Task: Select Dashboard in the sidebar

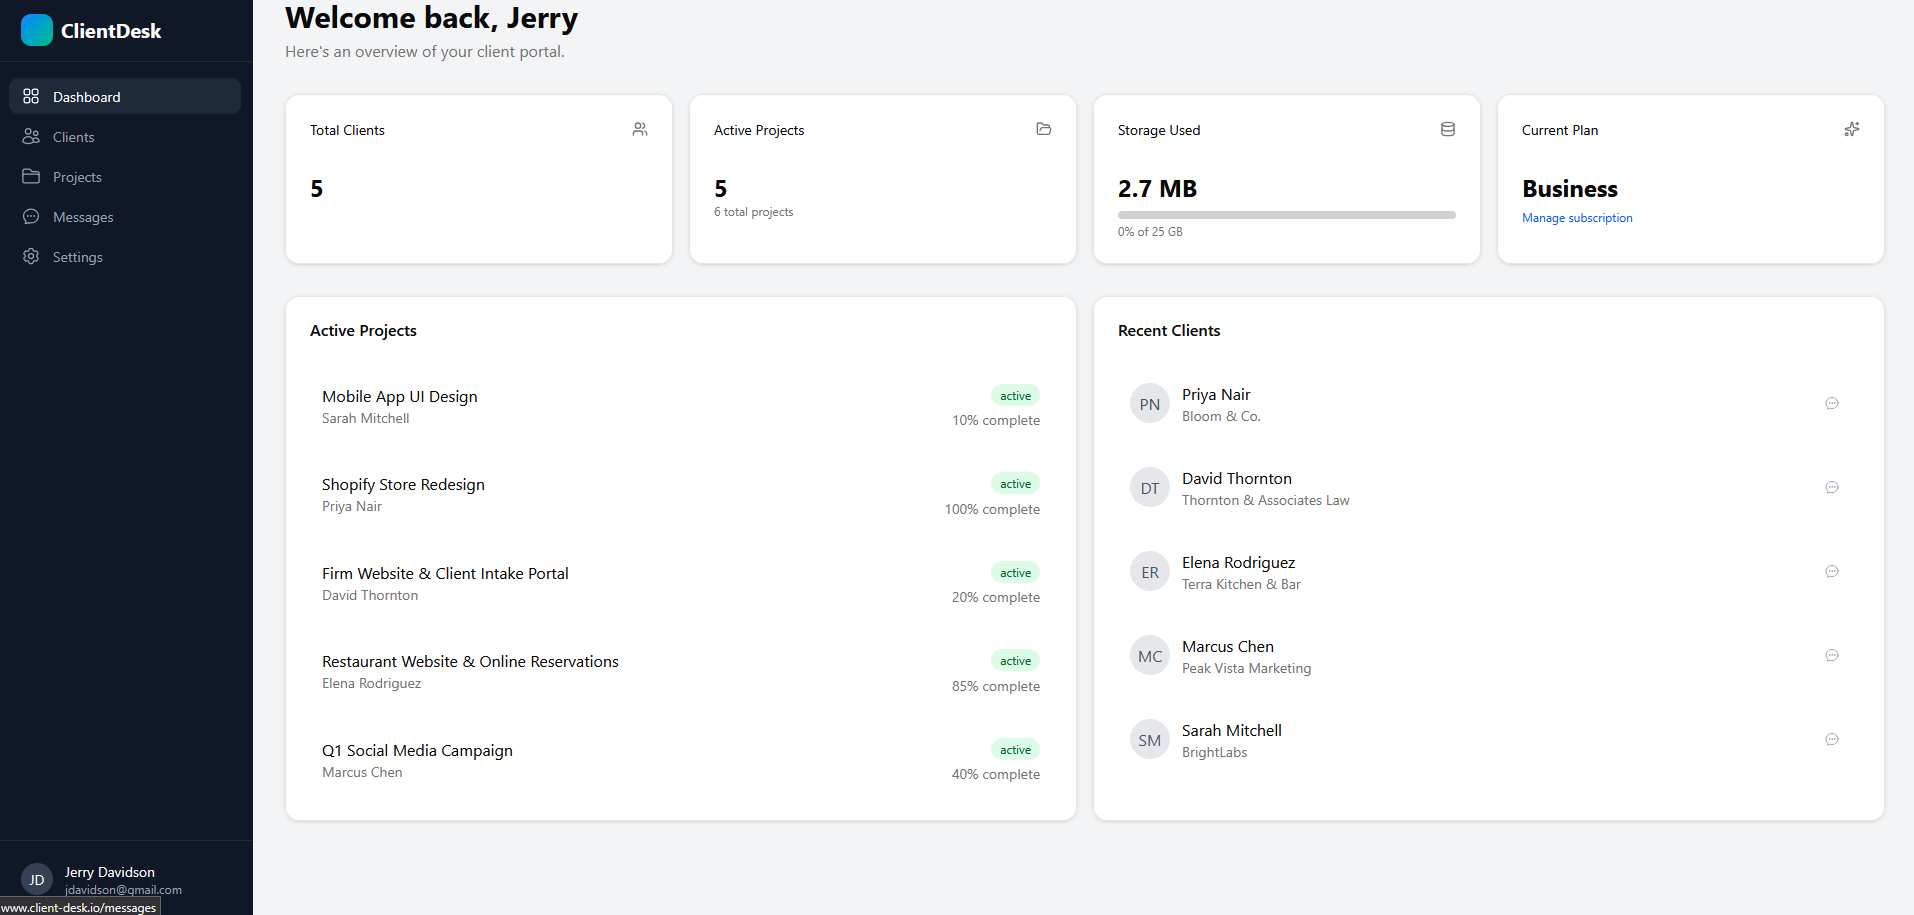Action: tap(86, 97)
